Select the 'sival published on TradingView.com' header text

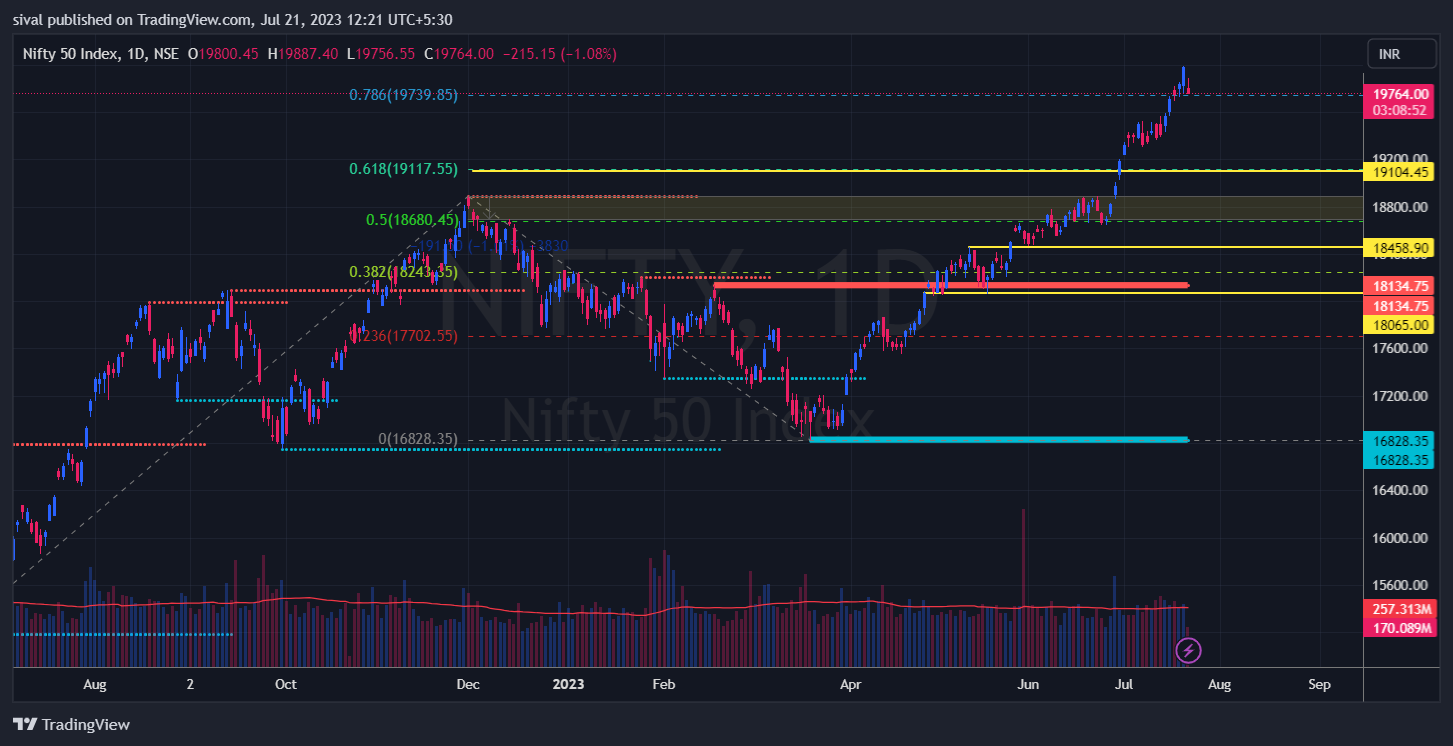point(130,20)
